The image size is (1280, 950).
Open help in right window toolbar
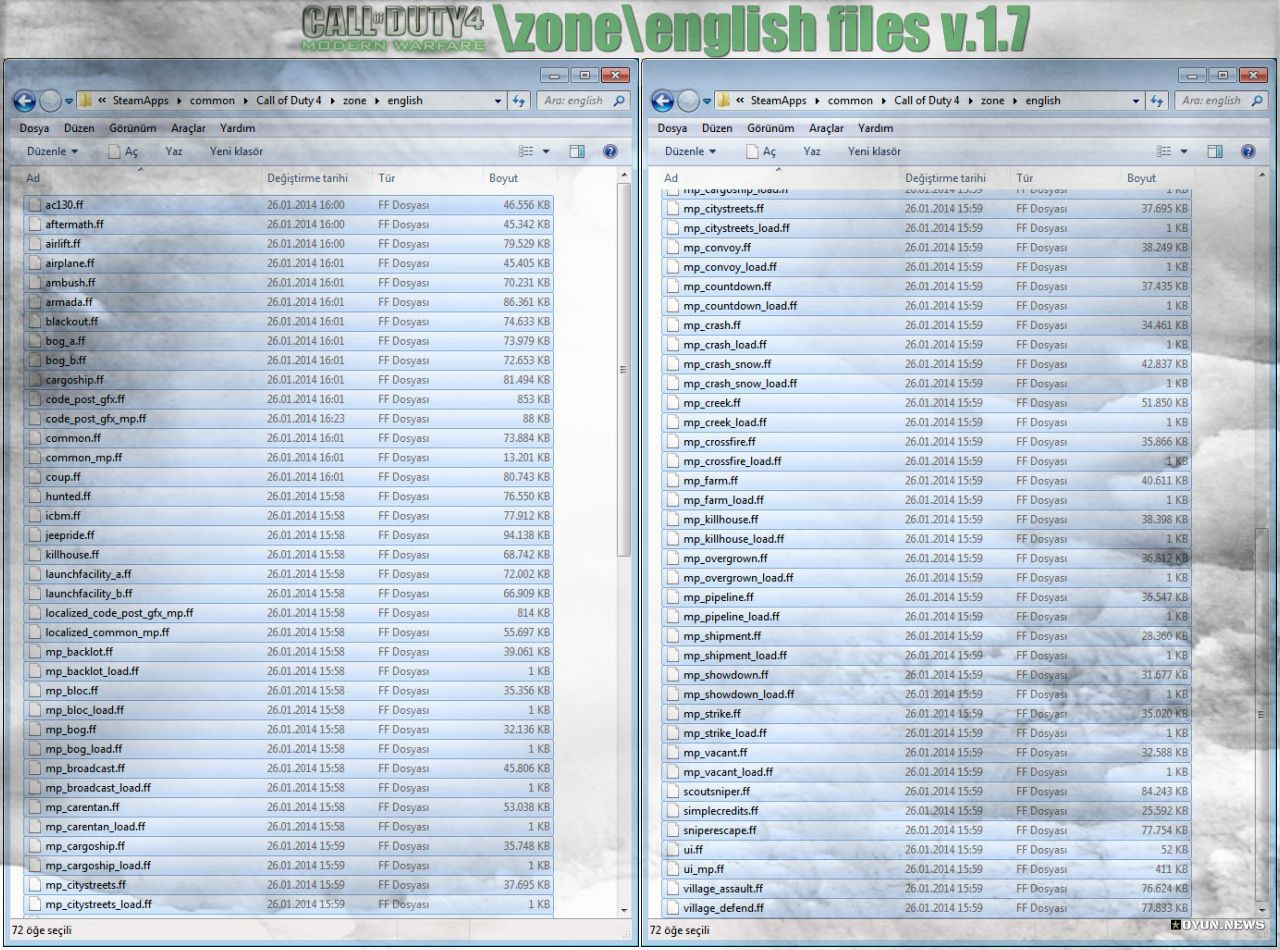(x=1248, y=152)
